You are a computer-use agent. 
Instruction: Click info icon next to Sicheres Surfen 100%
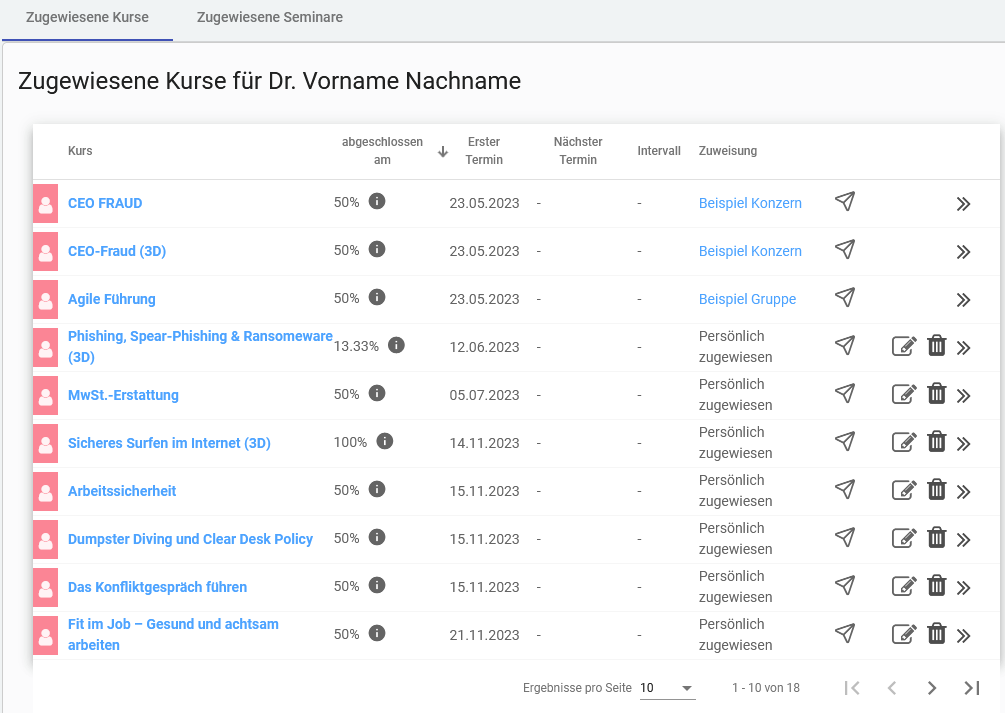pyautogui.click(x=385, y=442)
